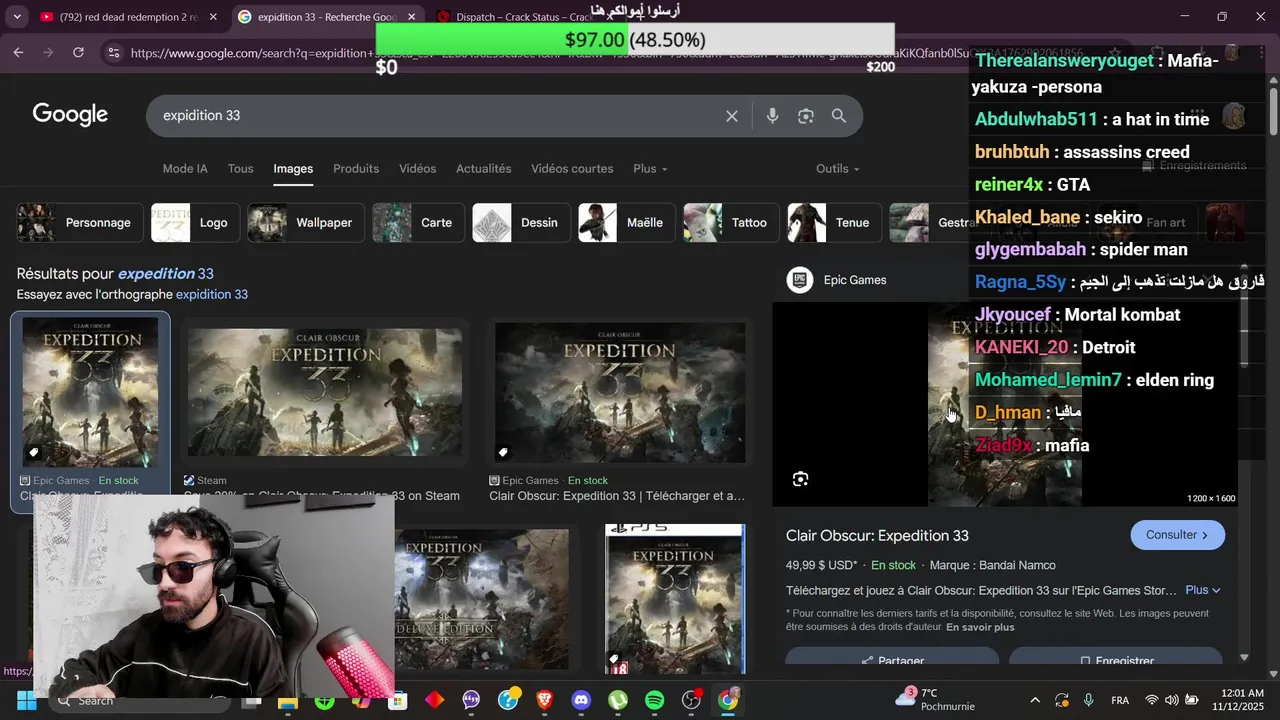
Task: Filter images by Dessin chip
Action: [x=522, y=223]
